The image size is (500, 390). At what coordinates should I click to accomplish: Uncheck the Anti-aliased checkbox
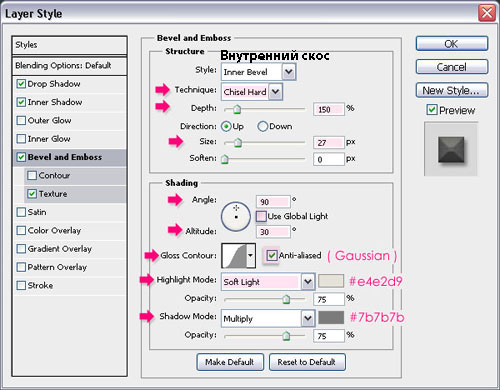click(x=272, y=256)
